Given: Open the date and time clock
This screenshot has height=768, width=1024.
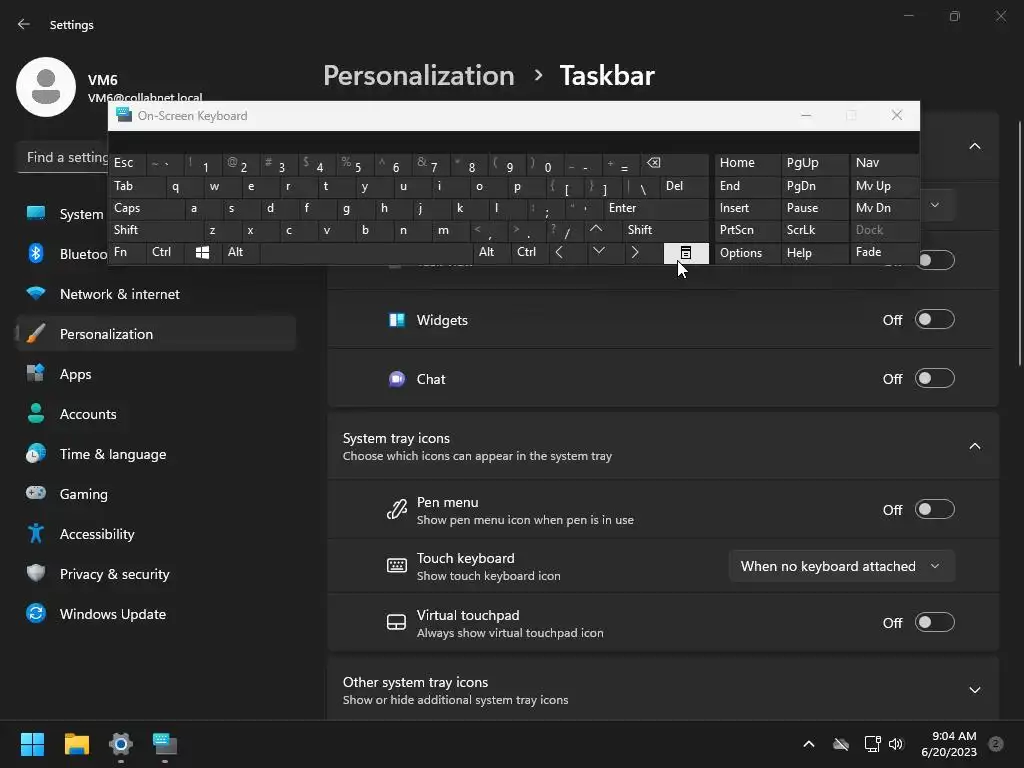Looking at the screenshot, I should 949,744.
